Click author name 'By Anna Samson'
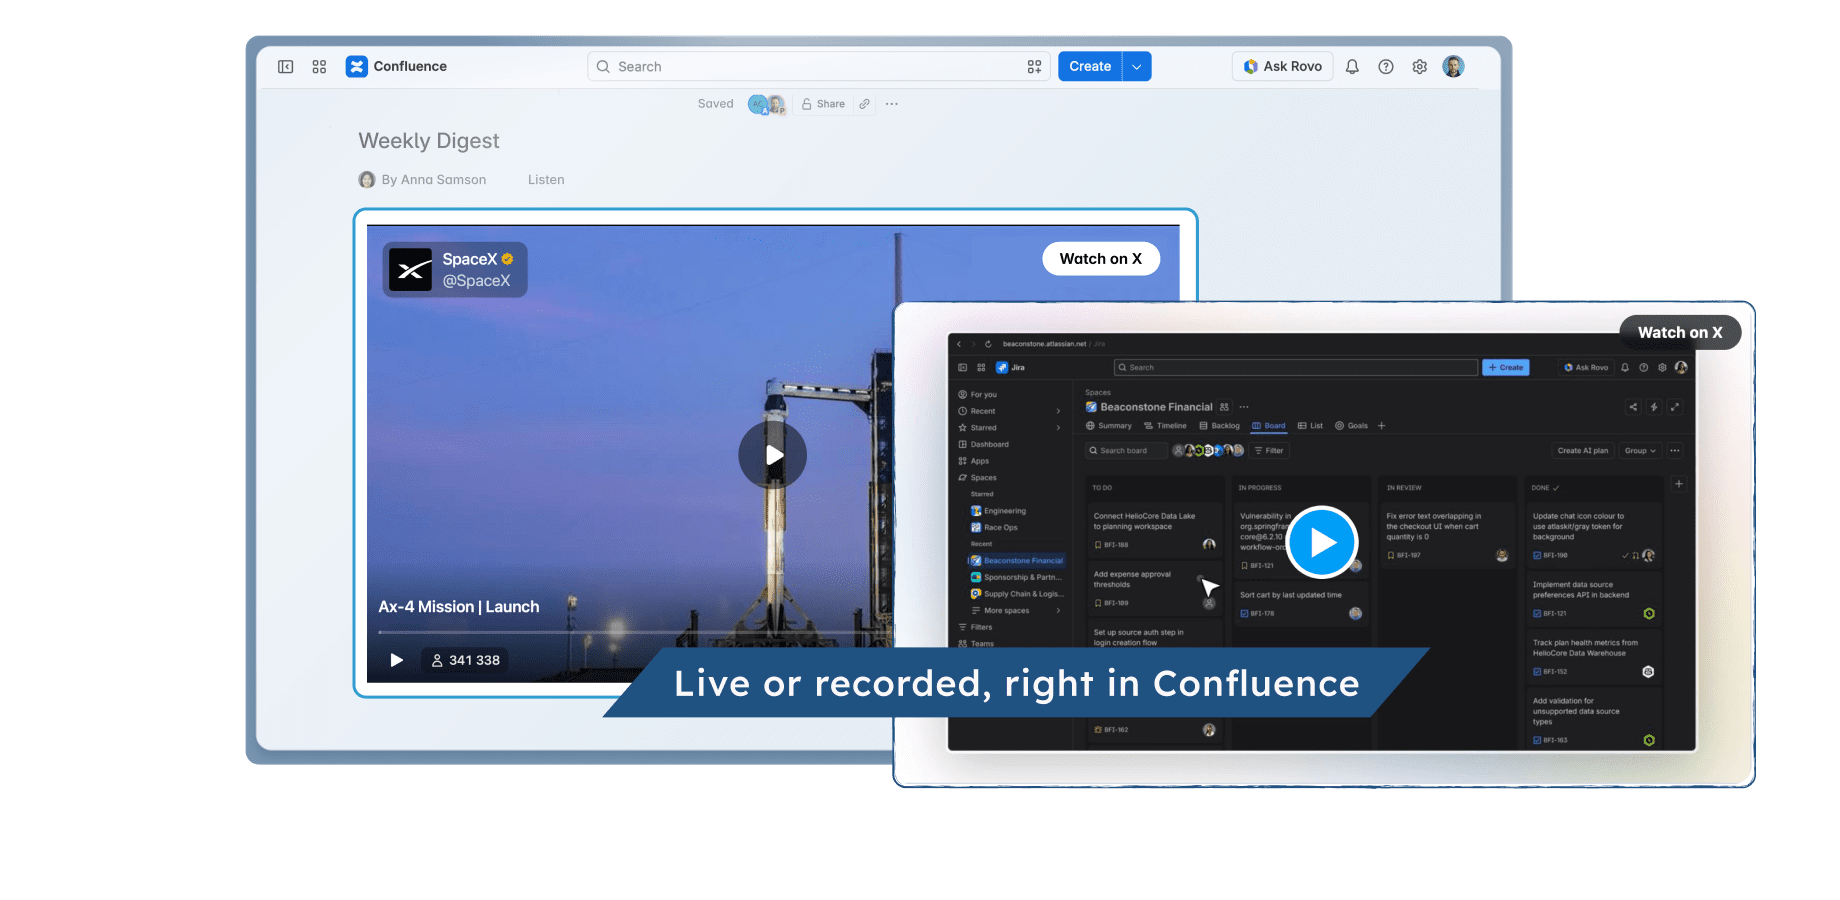Viewport: 1840px width, 900px height. point(434,180)
